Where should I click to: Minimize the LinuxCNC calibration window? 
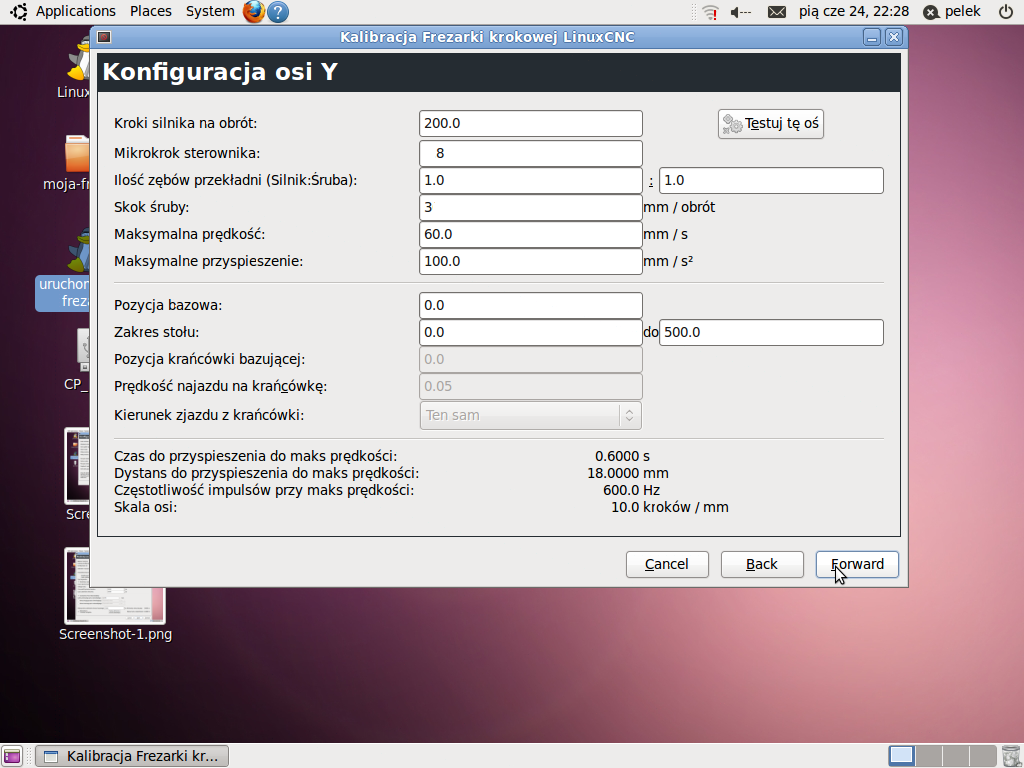[872, 37]
